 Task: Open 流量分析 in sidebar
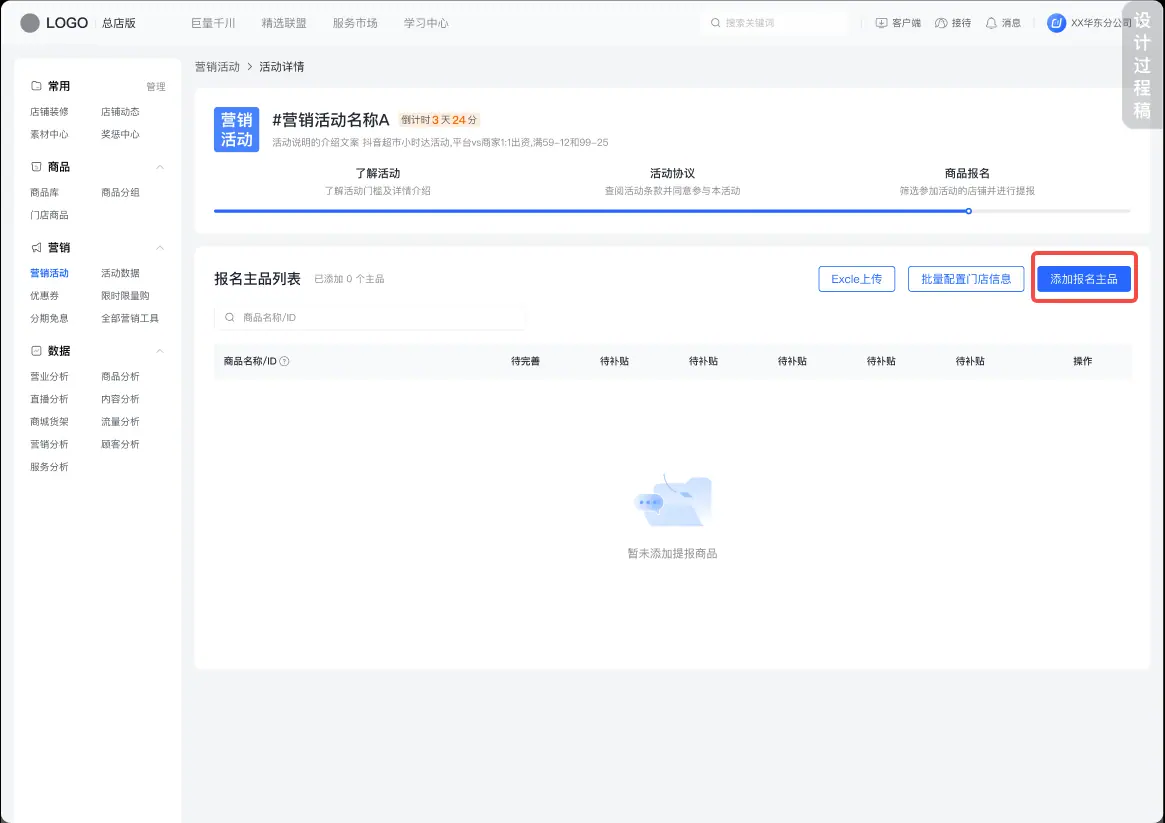[120, 422]
